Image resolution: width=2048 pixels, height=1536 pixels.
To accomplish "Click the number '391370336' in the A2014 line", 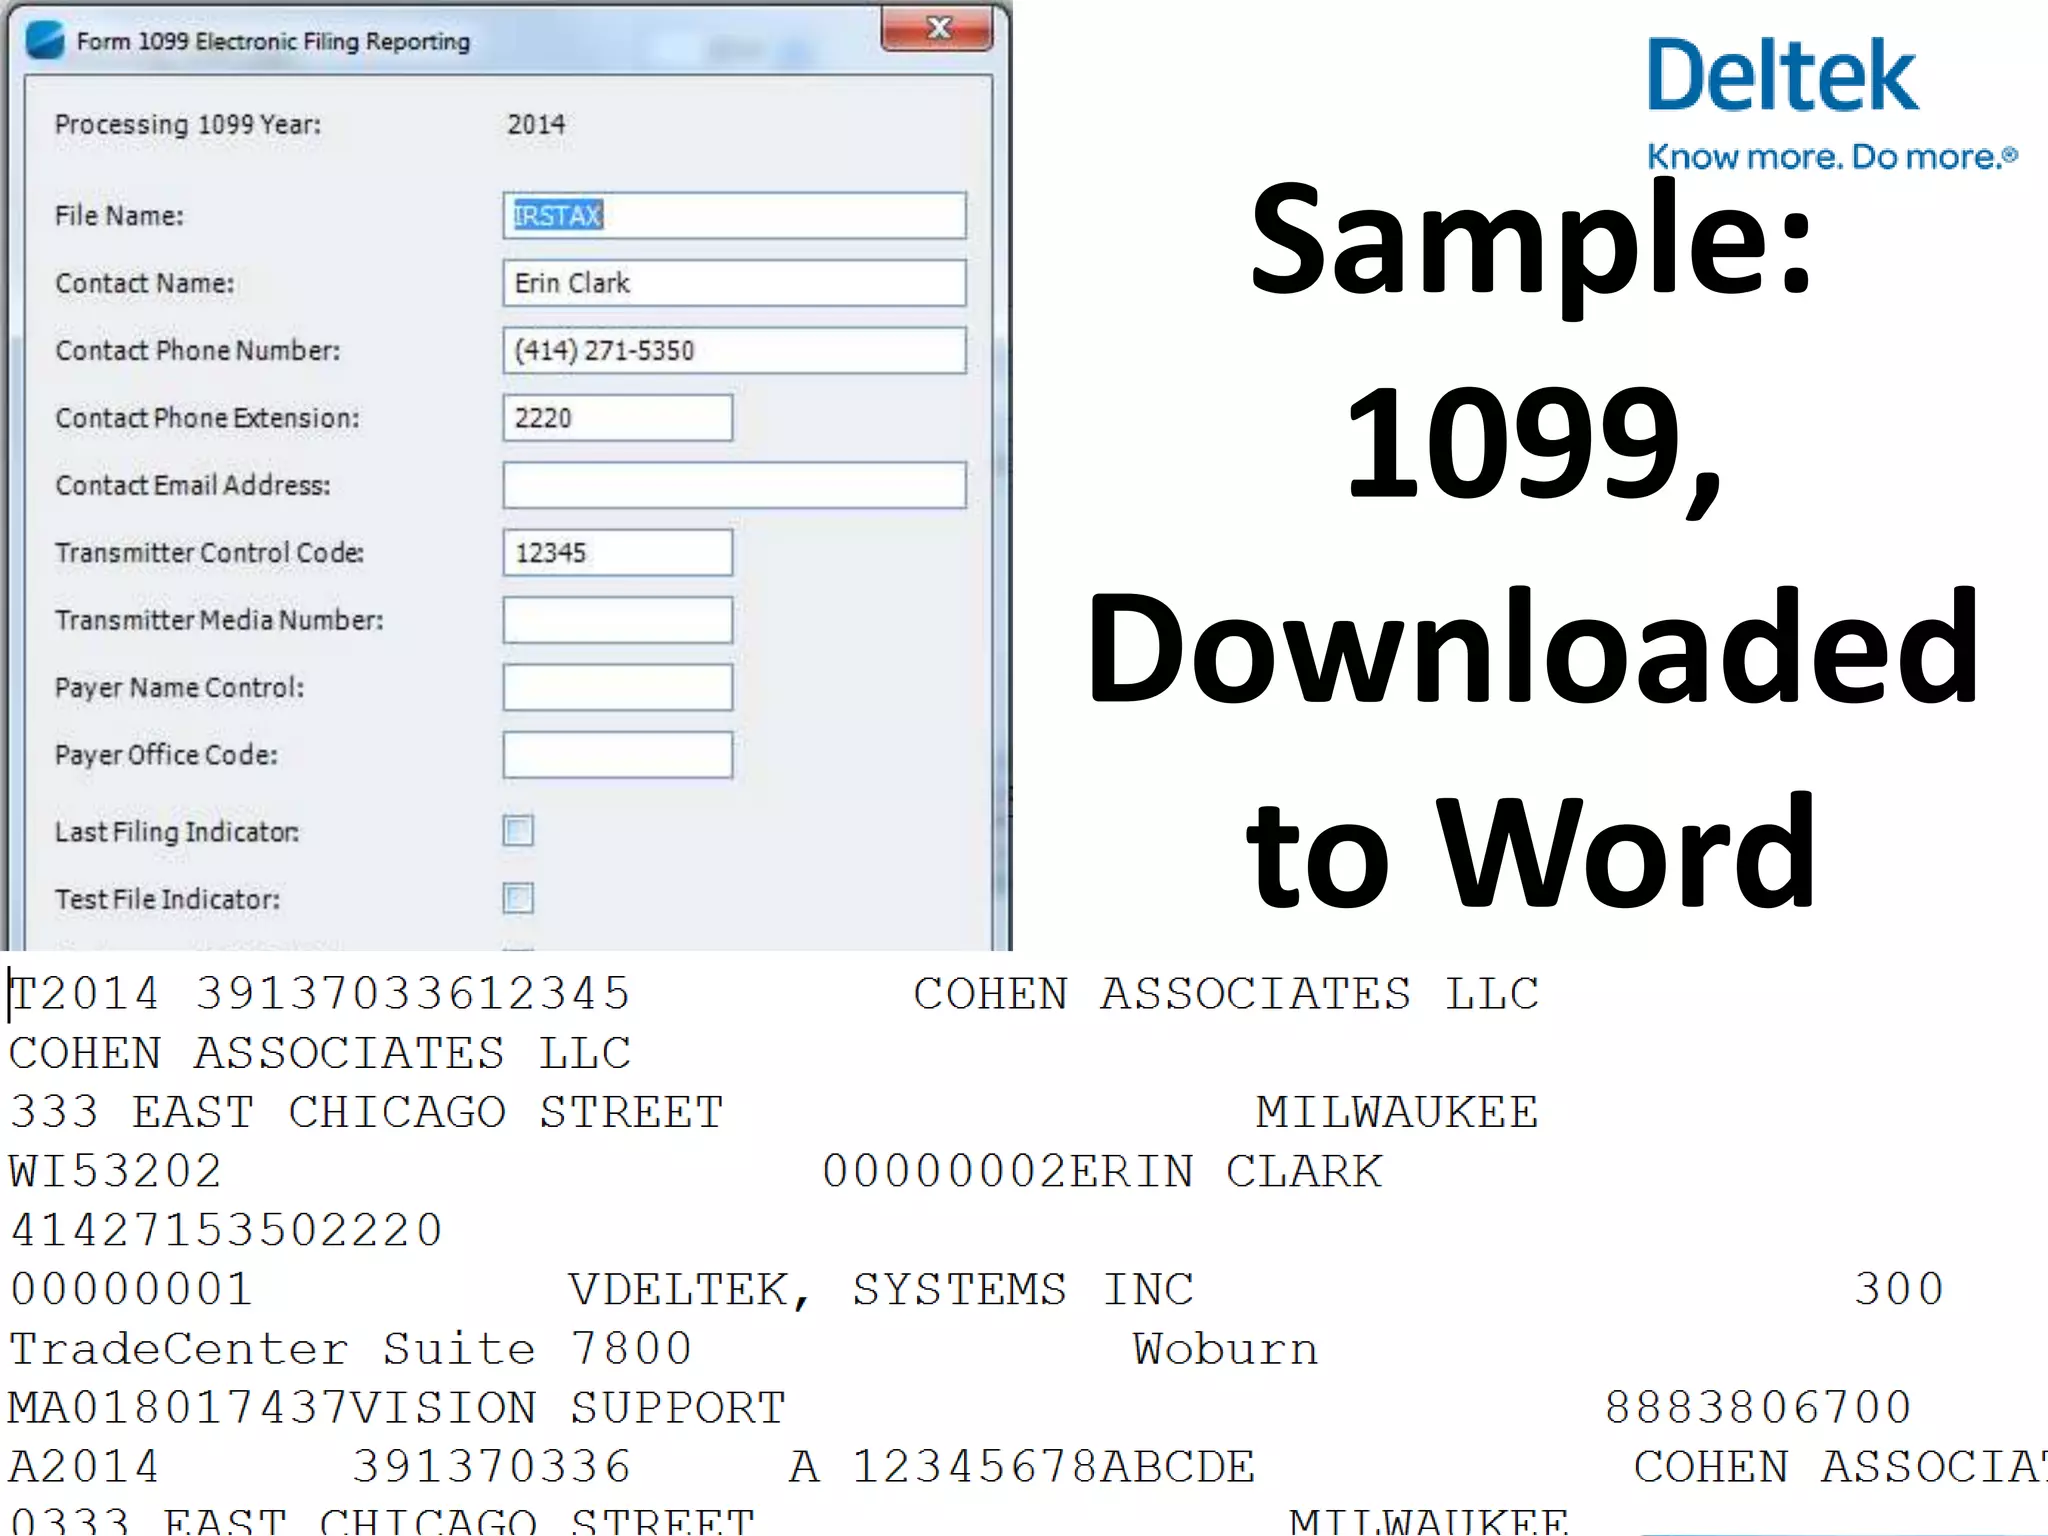I will point(492,1467).
